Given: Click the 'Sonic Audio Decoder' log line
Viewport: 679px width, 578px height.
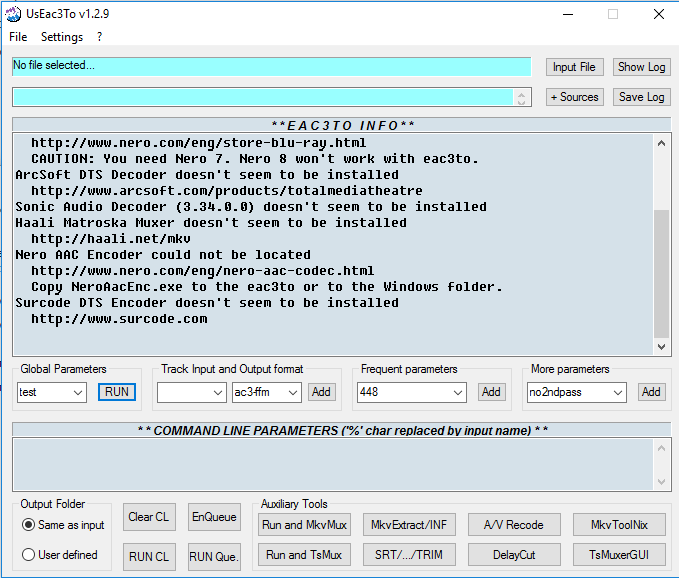Looking at the screenshot, I should coord(251,207).
